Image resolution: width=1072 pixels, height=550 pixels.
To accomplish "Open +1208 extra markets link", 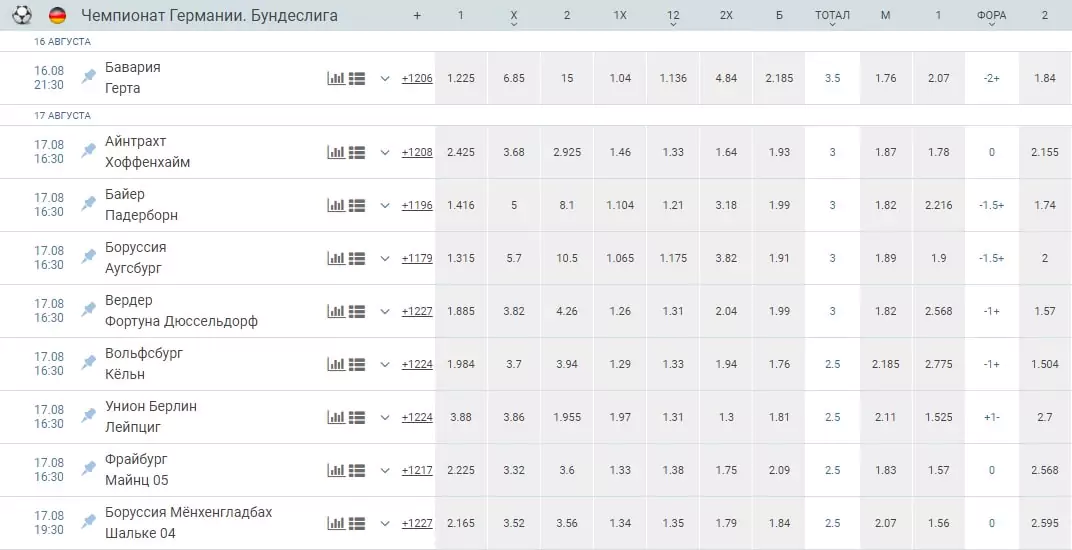I will pos(417,152).
